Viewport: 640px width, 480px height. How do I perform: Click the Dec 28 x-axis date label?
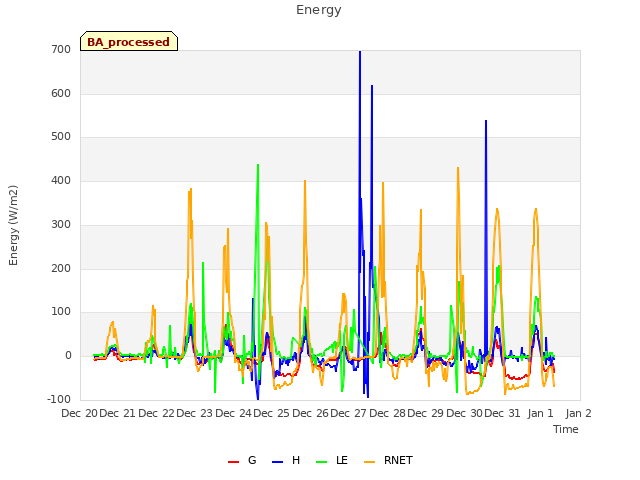pos(387,413)
